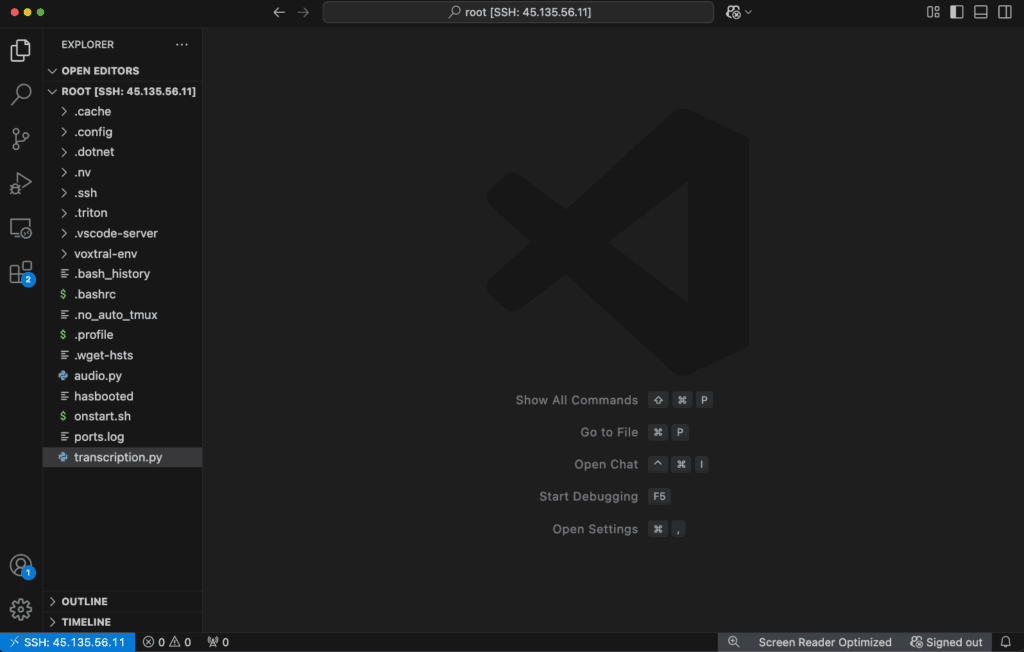
Task: Open the hasbooted file
Action: [x=122, y=396]
